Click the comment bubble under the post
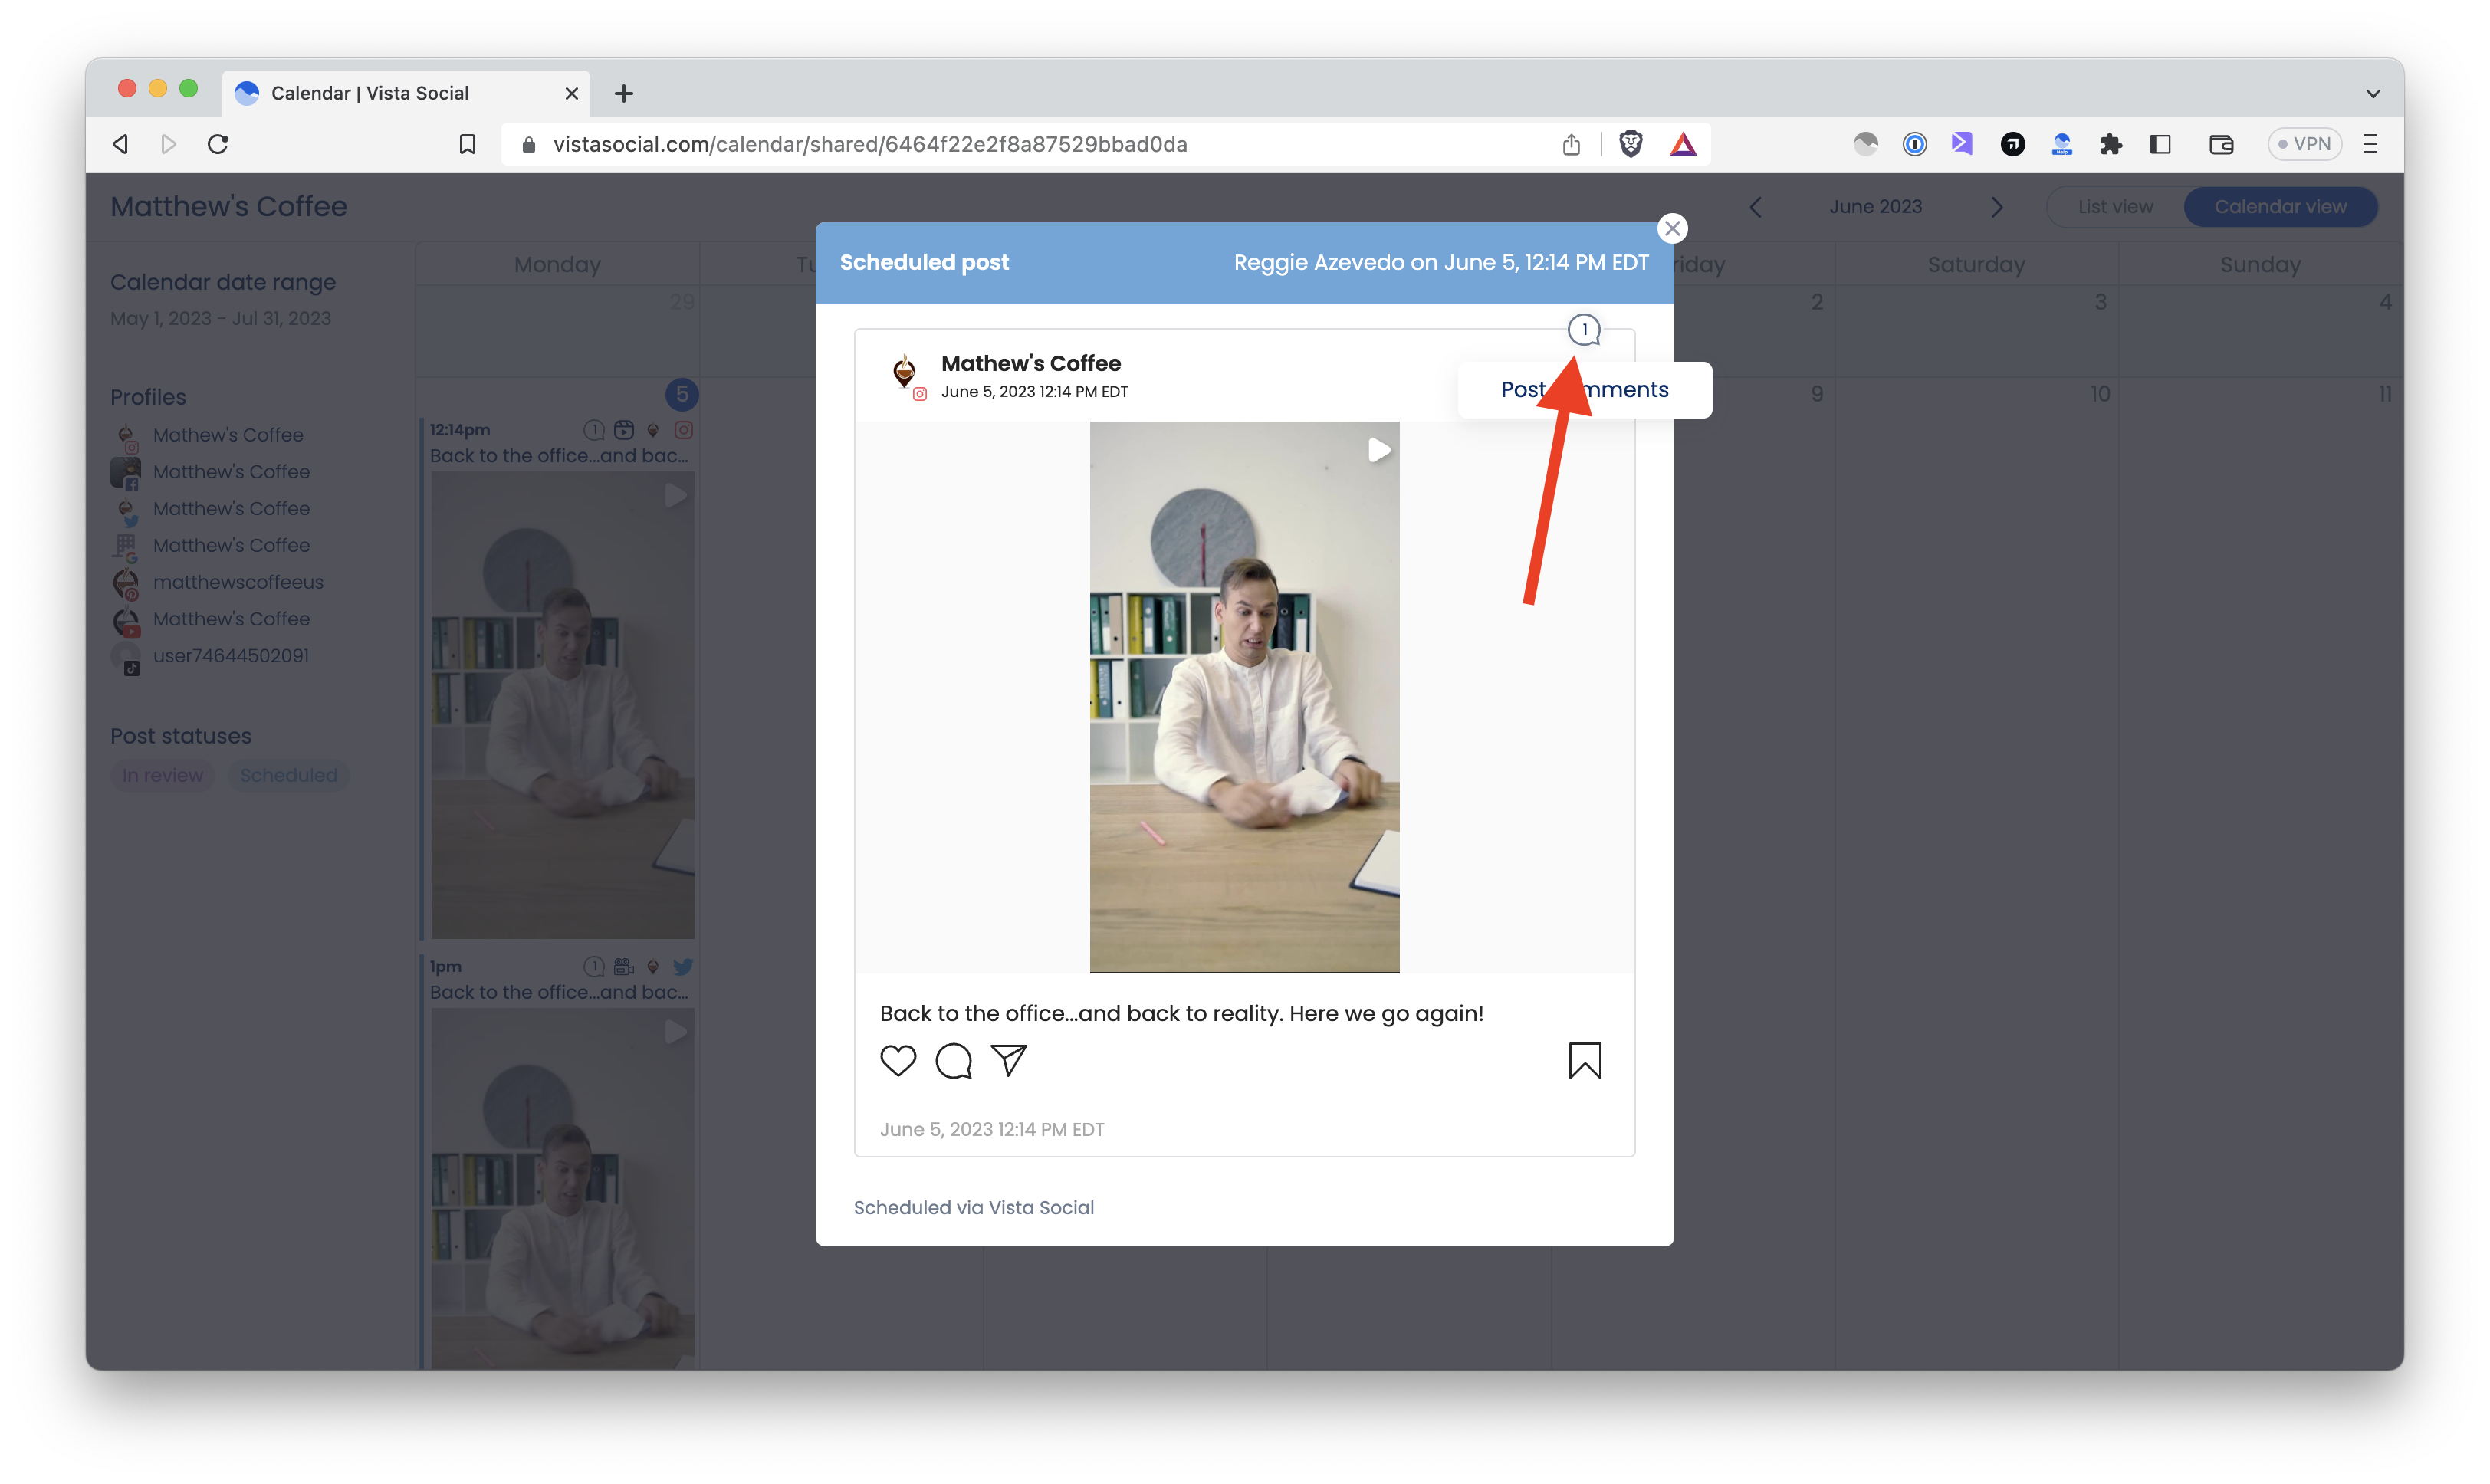The height and width of the screenshot is (1484, 2490). [x=953, y=1060]
